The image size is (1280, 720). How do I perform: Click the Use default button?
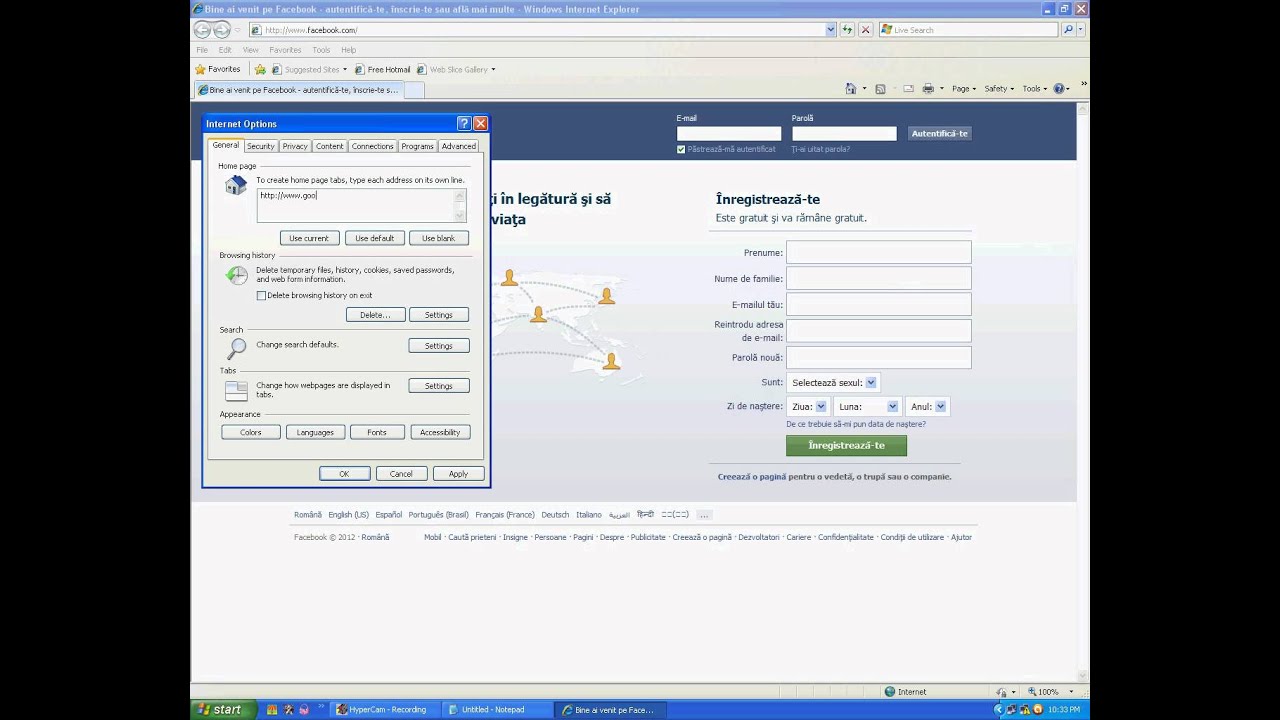pyautogui.click(x=375, y=238)
